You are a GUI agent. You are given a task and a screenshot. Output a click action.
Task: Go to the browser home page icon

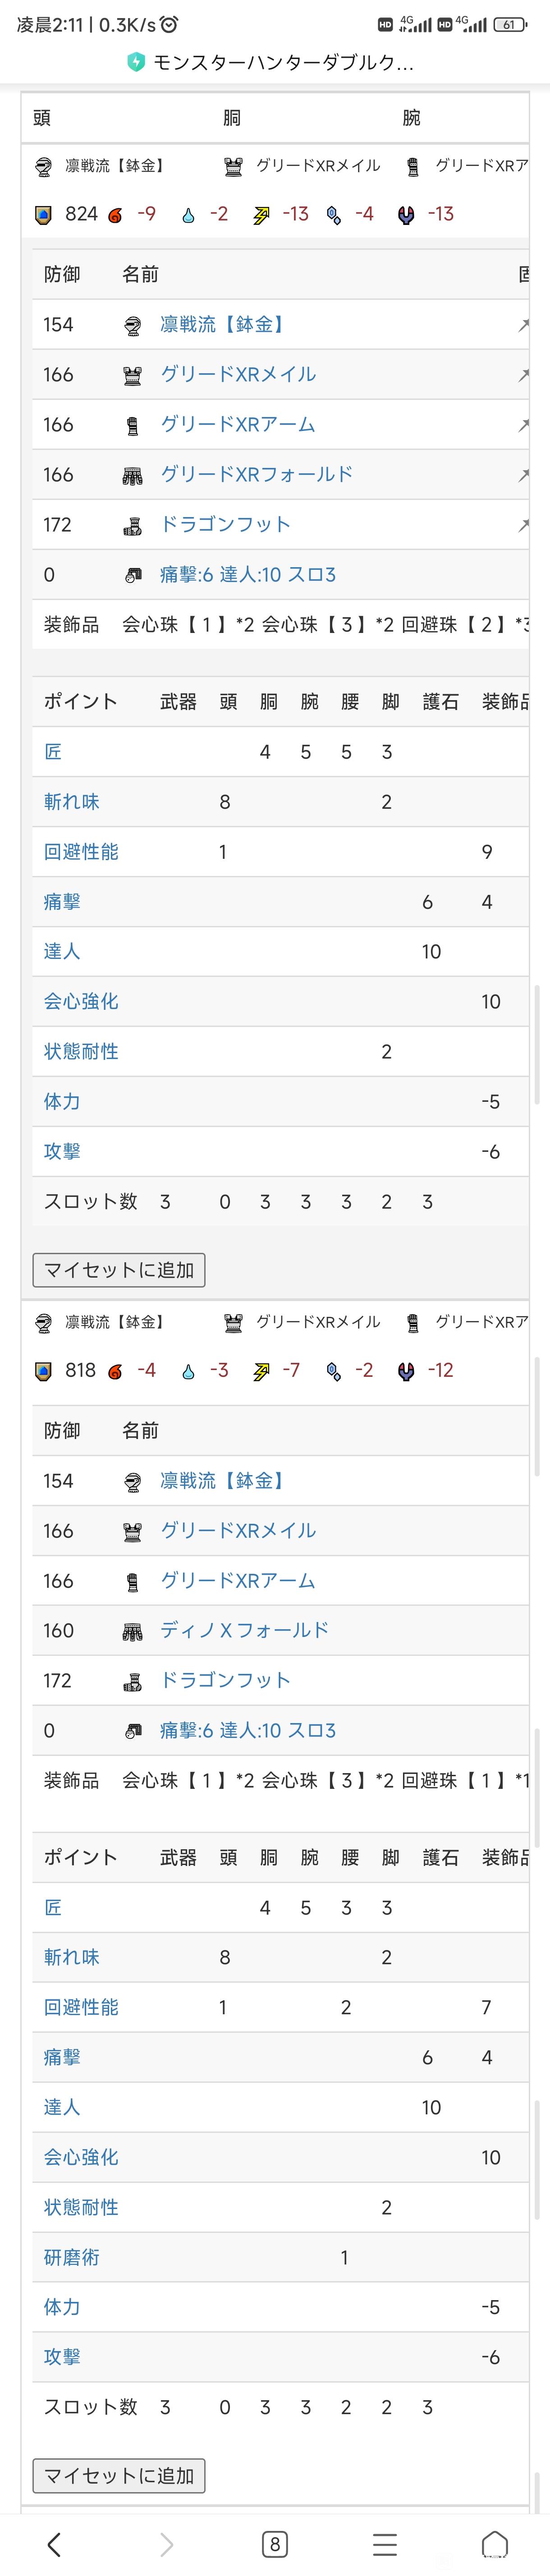click(x=495, y=2544)
